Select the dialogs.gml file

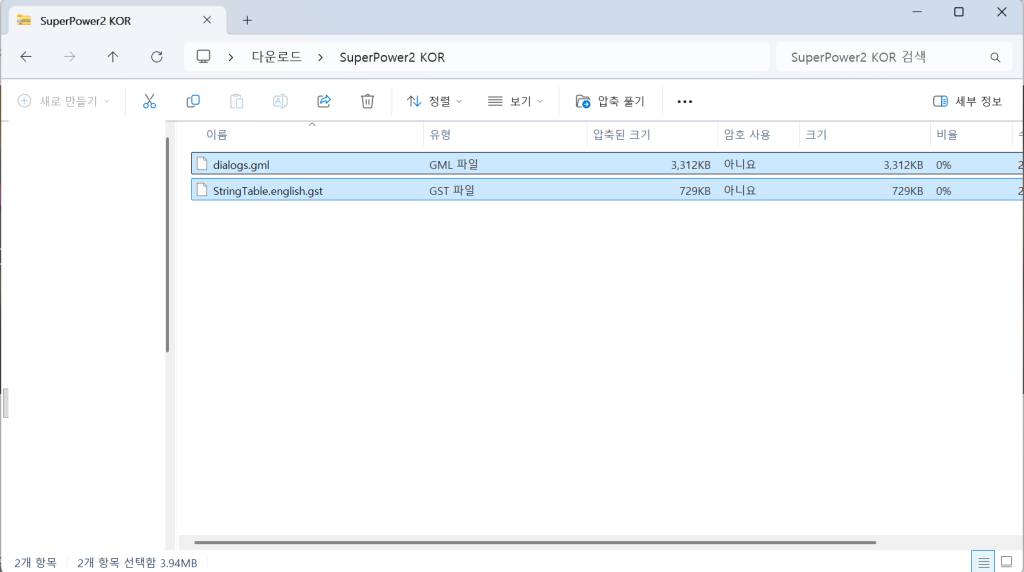(x=242, y=164)
